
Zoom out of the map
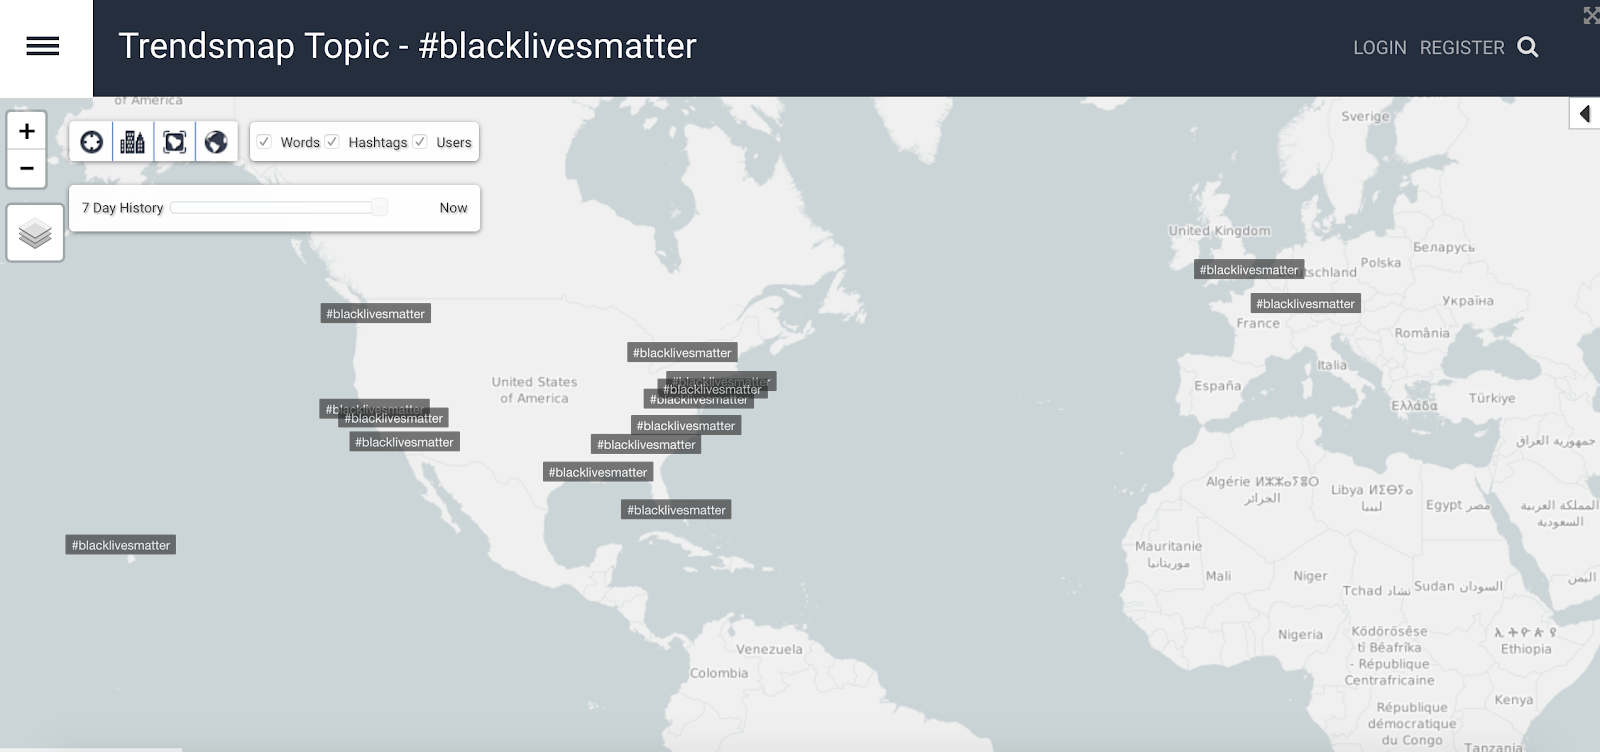click(27, 169)
